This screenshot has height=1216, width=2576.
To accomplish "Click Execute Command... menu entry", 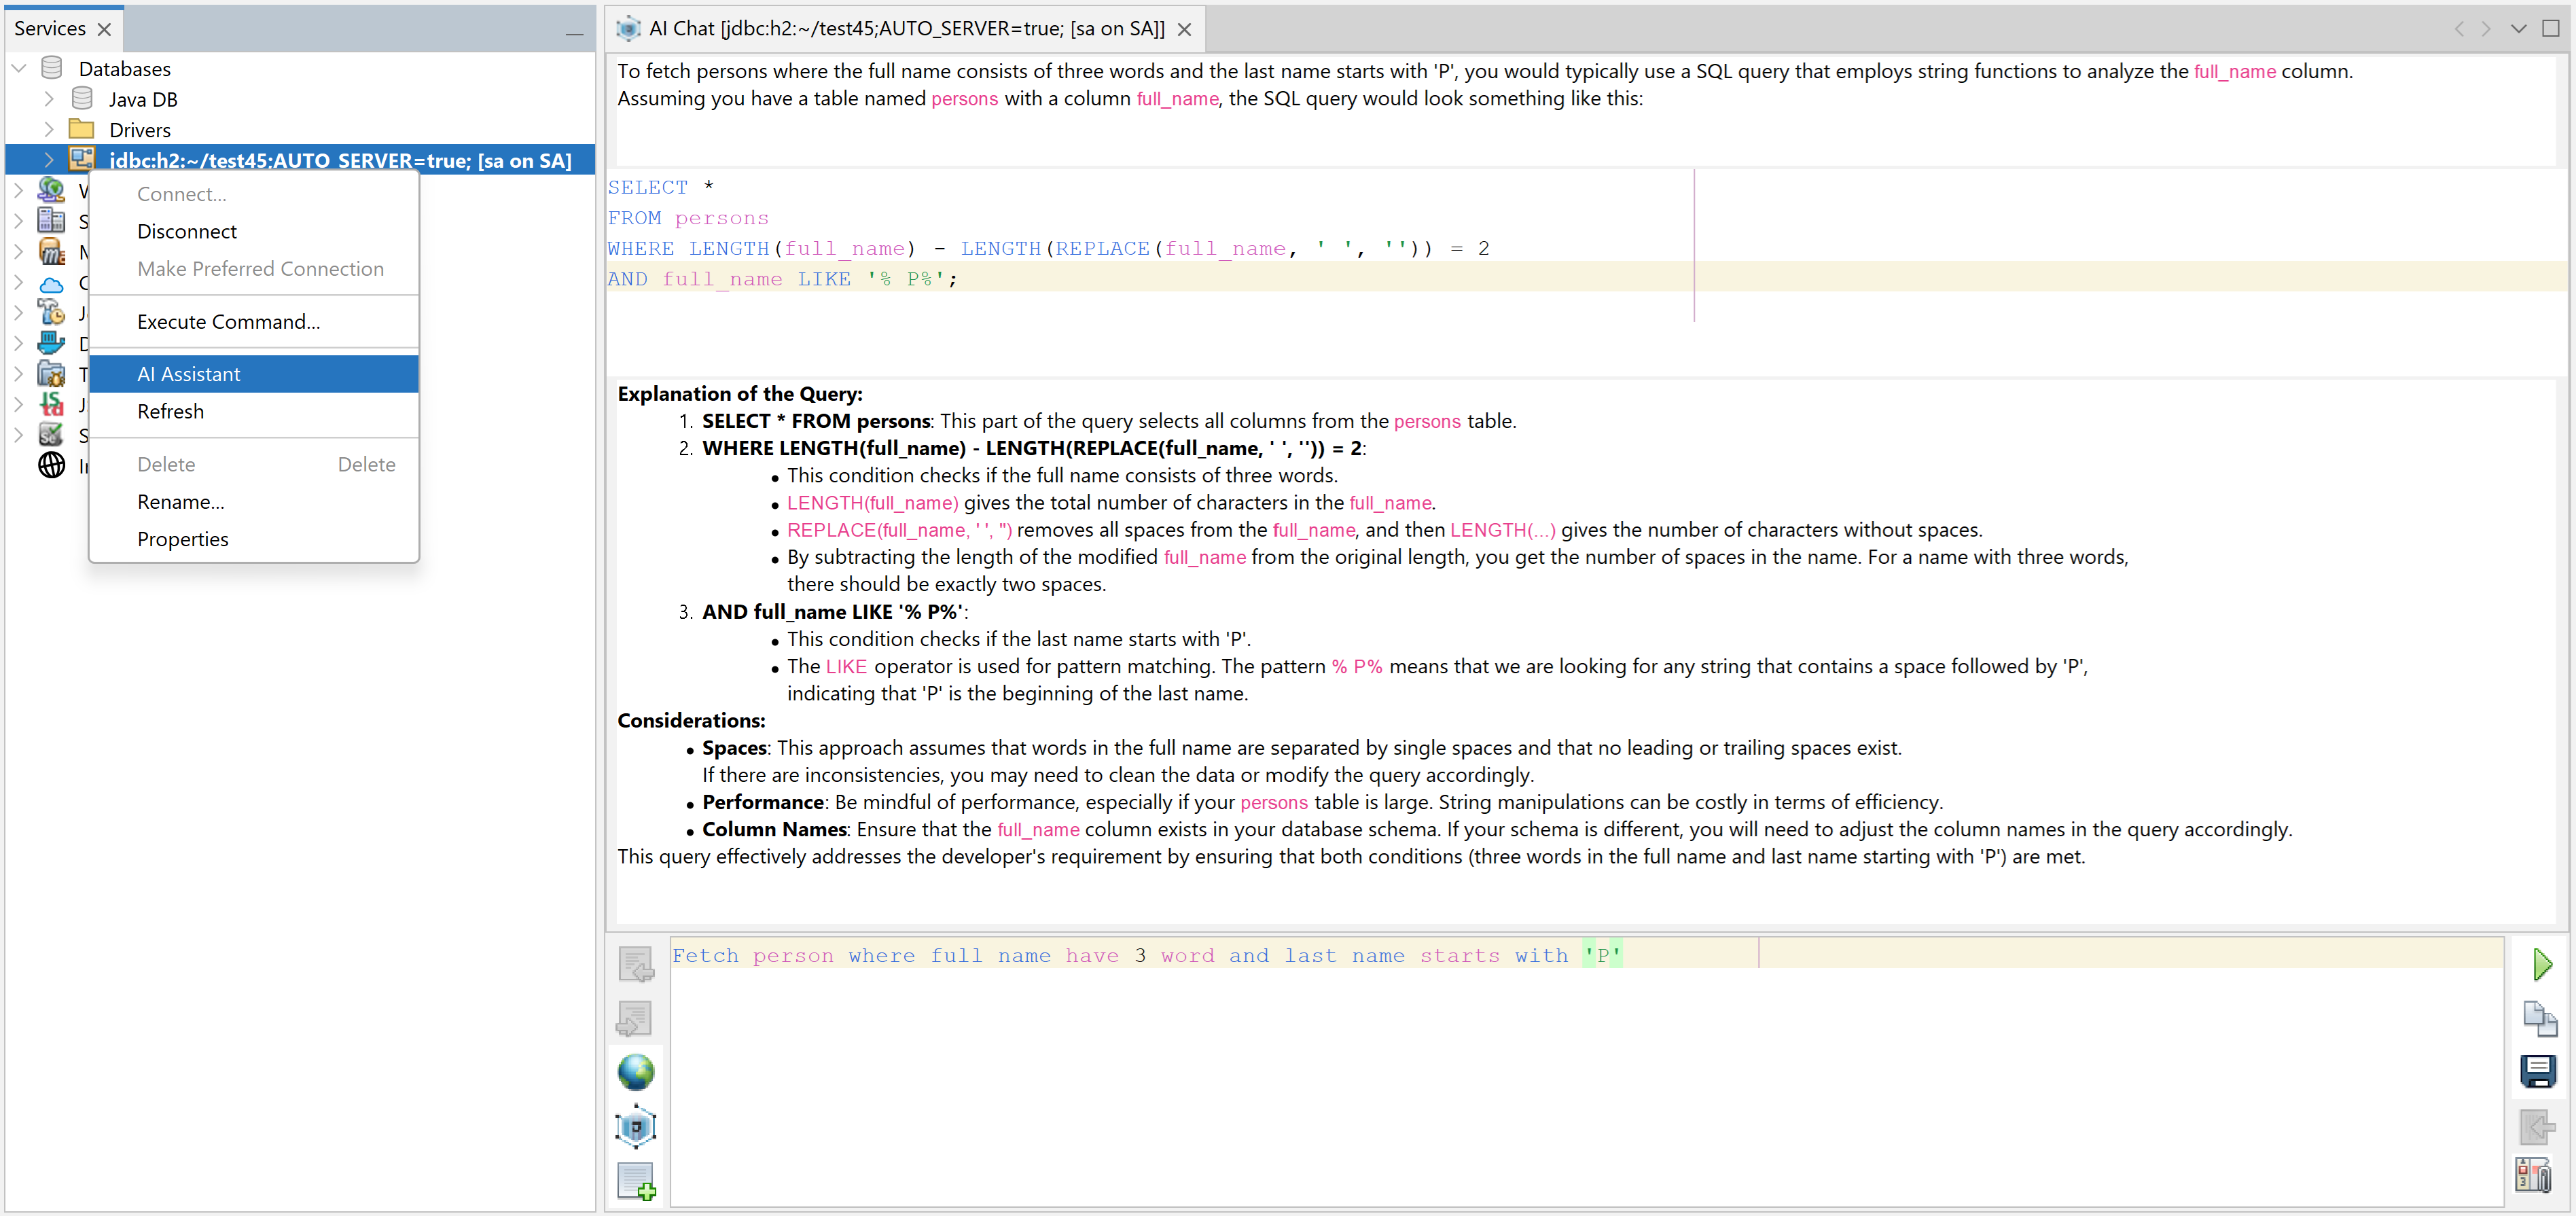I will coord(228,321).
